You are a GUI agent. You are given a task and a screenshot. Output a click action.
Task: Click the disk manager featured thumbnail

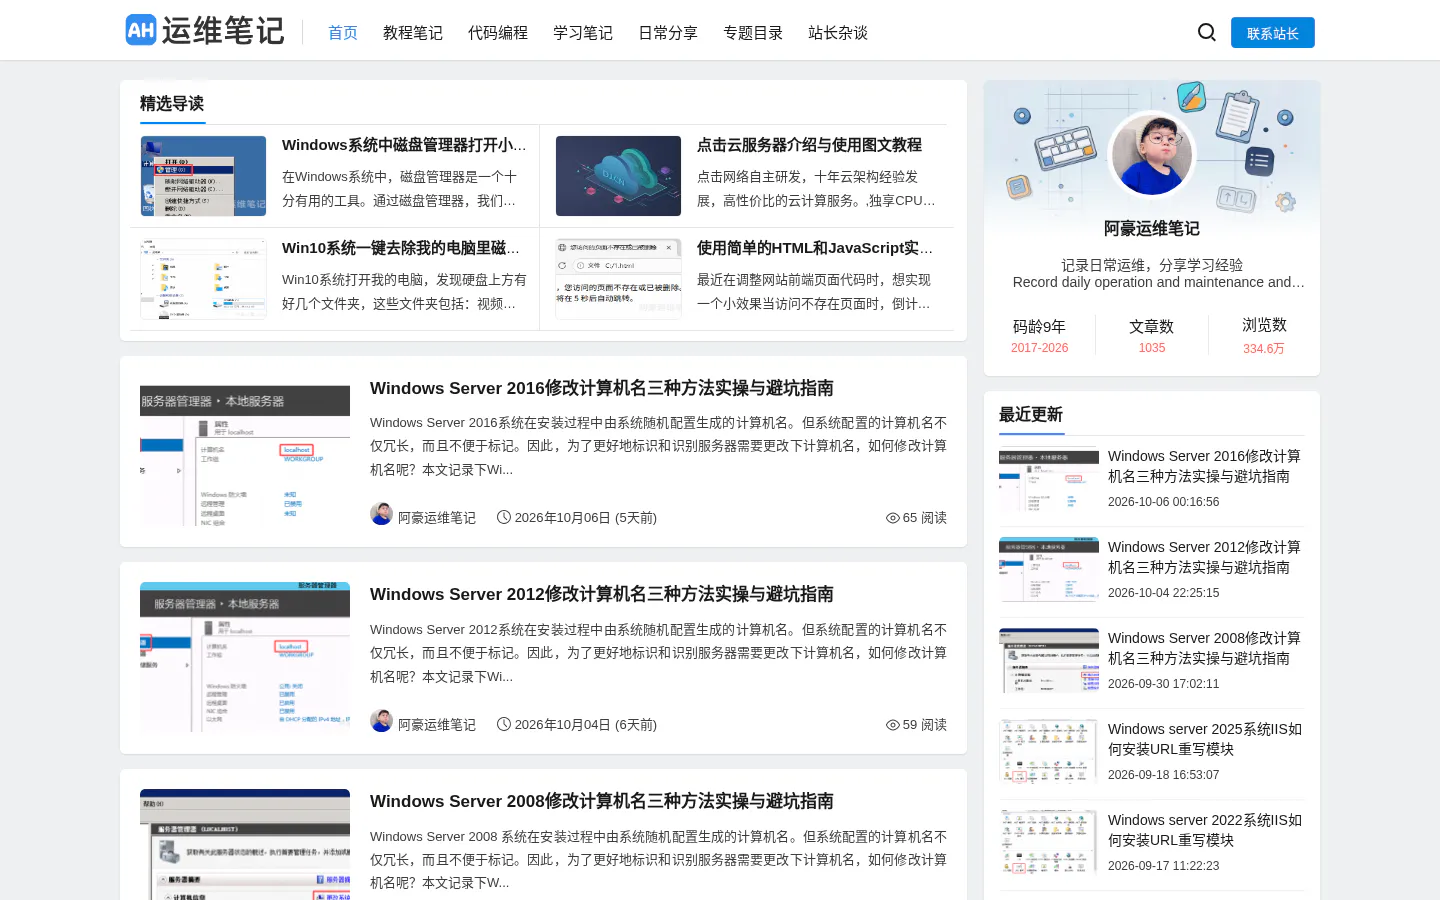tap(203, 176)
